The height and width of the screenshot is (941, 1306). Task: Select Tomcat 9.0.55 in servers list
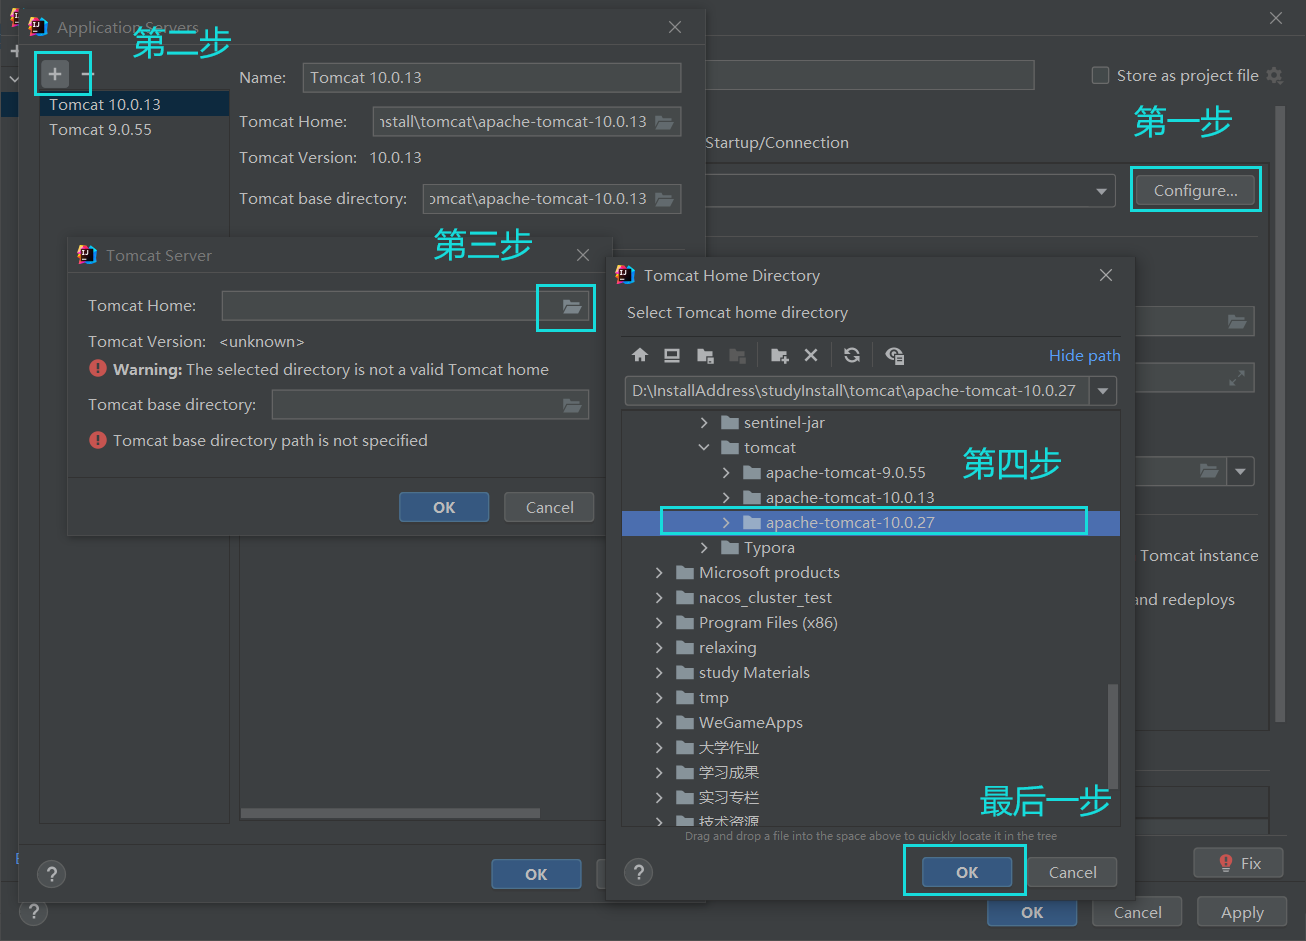pos(134,129)
